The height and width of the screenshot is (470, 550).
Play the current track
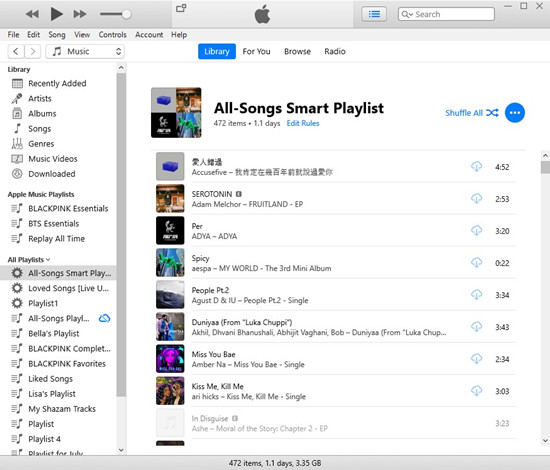56,14
